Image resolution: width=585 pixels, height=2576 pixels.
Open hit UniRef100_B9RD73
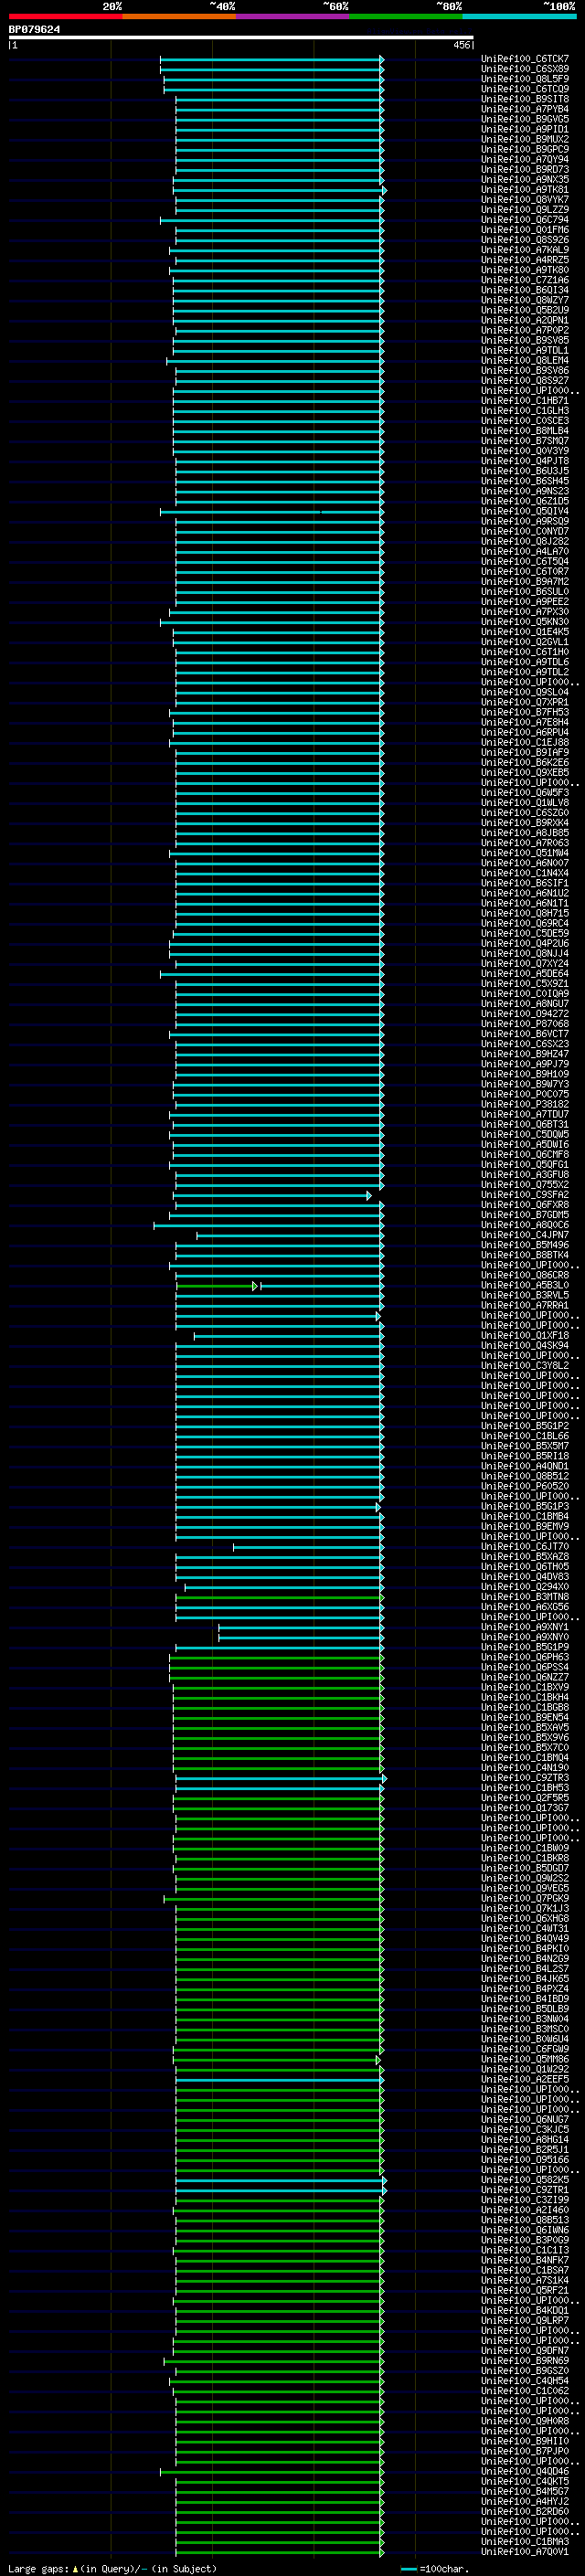coord(525,169)
